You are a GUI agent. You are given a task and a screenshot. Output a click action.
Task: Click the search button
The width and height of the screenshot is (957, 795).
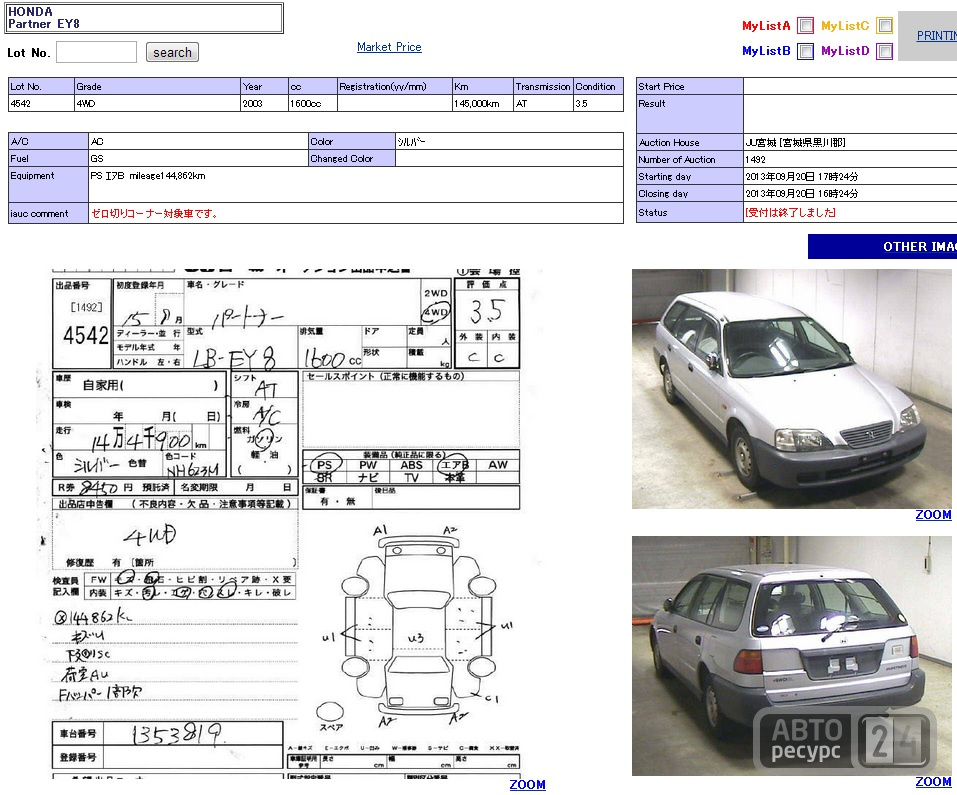[172, 52]
